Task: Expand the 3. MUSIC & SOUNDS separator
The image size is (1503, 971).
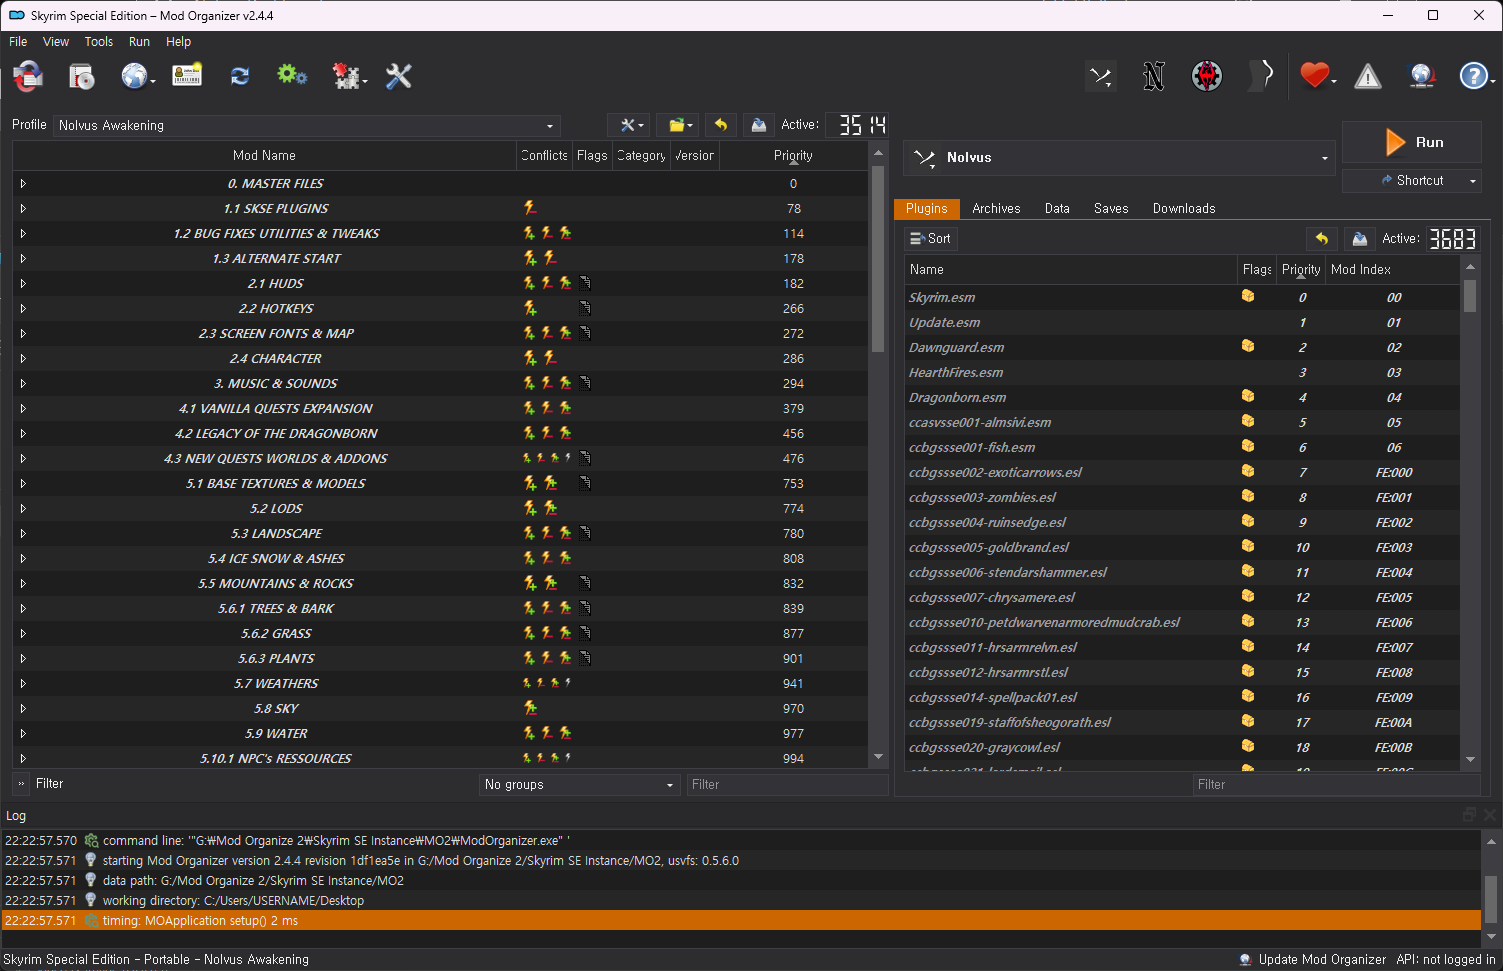Action: coord(23,384)
